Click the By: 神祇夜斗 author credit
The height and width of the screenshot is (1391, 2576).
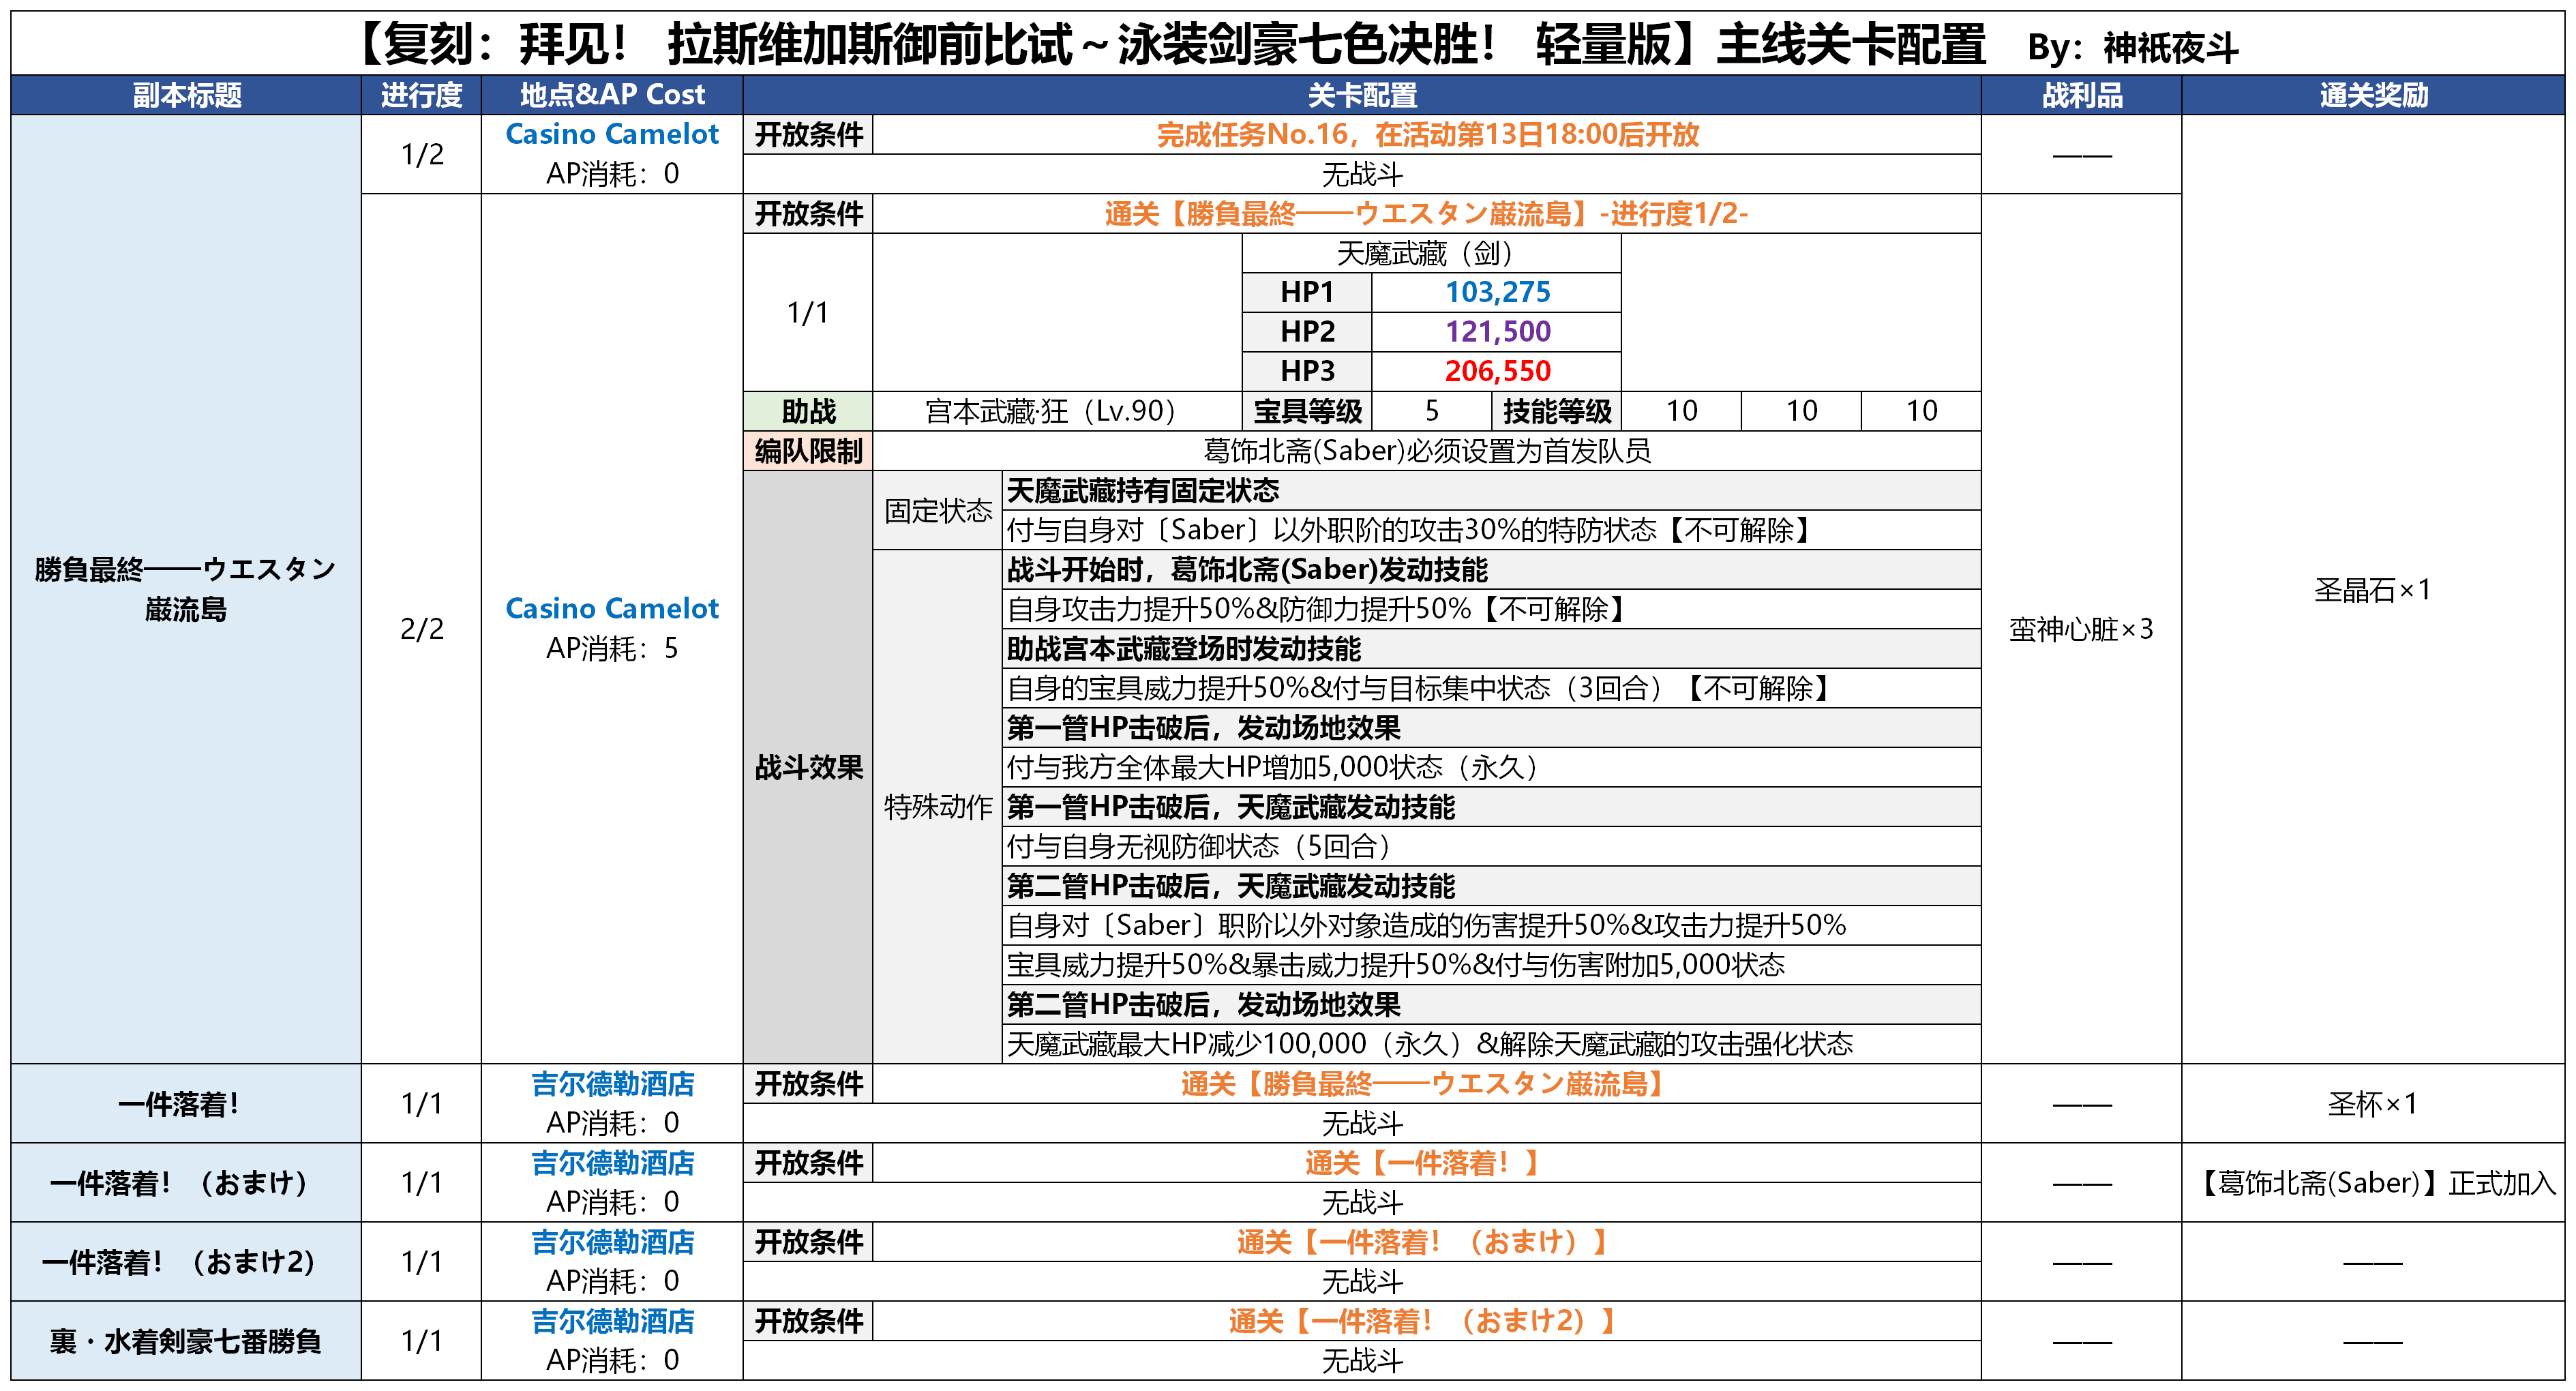coord(2132,47)
